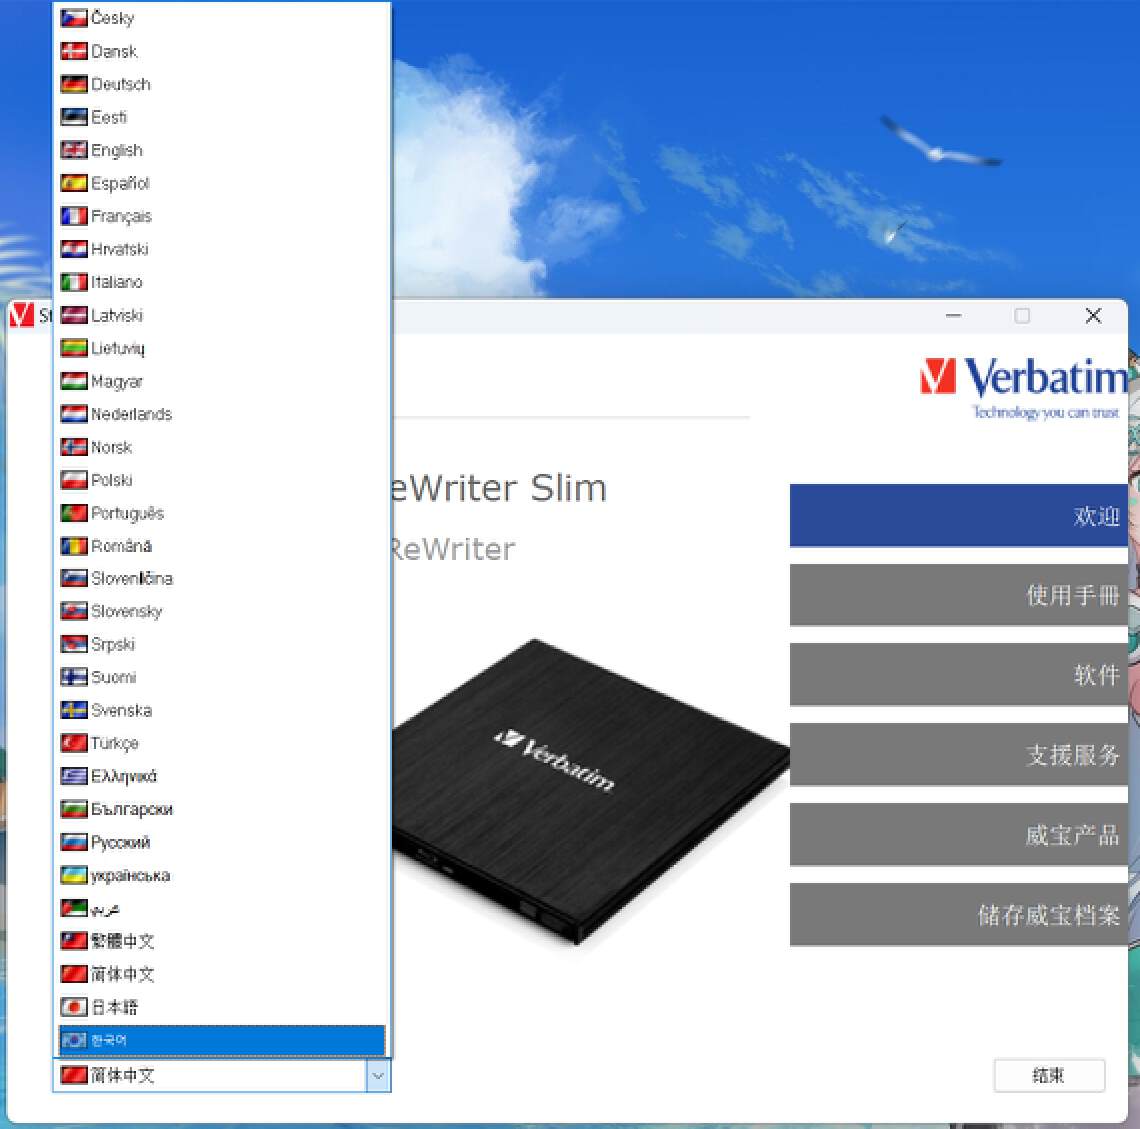Select Lietuvių language entry
This screenshot has height=1129, width=1140.
[x=222, y=347]
